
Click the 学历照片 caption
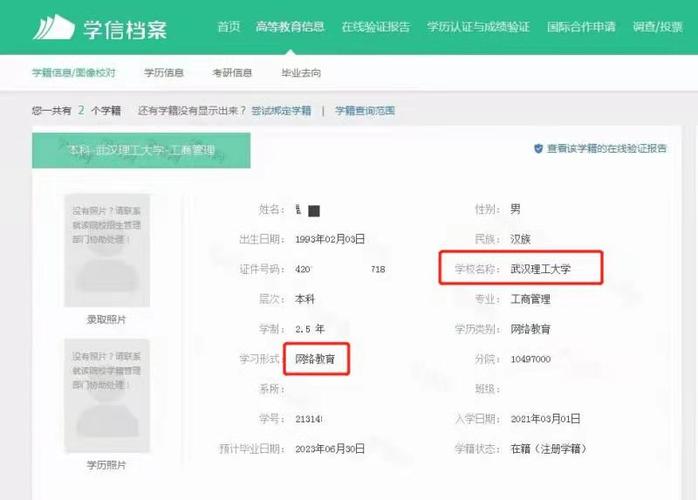(x=106, y=465)
